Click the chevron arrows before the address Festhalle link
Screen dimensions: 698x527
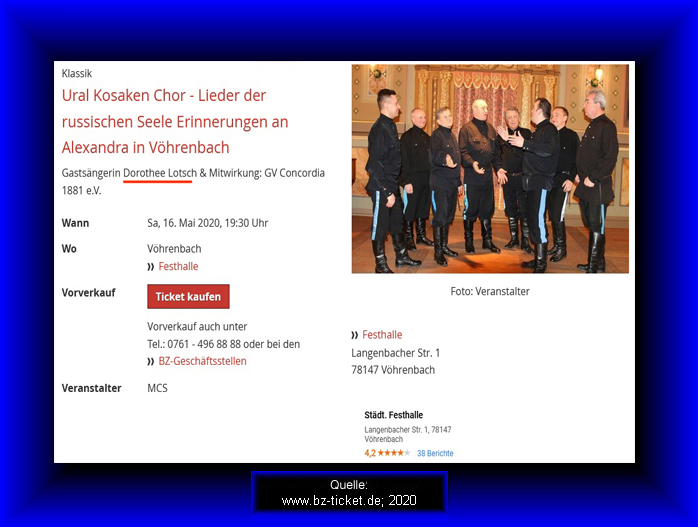(x=354, y=335)
